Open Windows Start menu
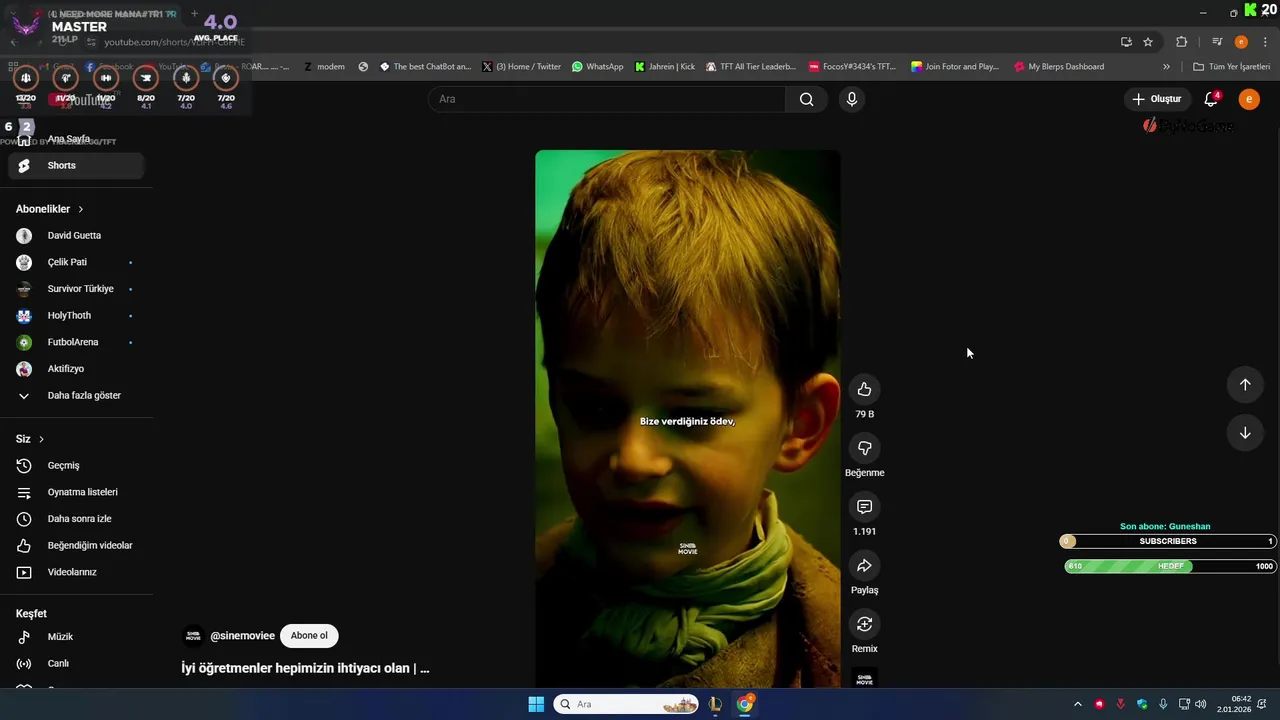 coord(536,704)
